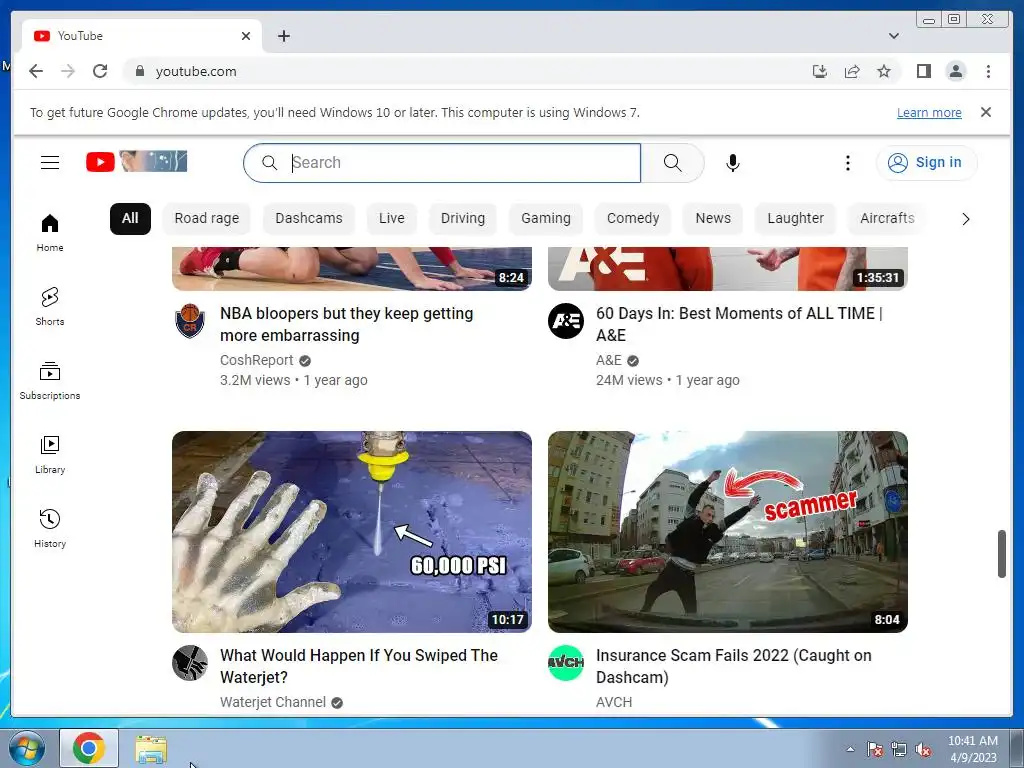Open YouTube settings three-dot menu
The width and height of the screenshot is (1024, 768).
(848, 163)
